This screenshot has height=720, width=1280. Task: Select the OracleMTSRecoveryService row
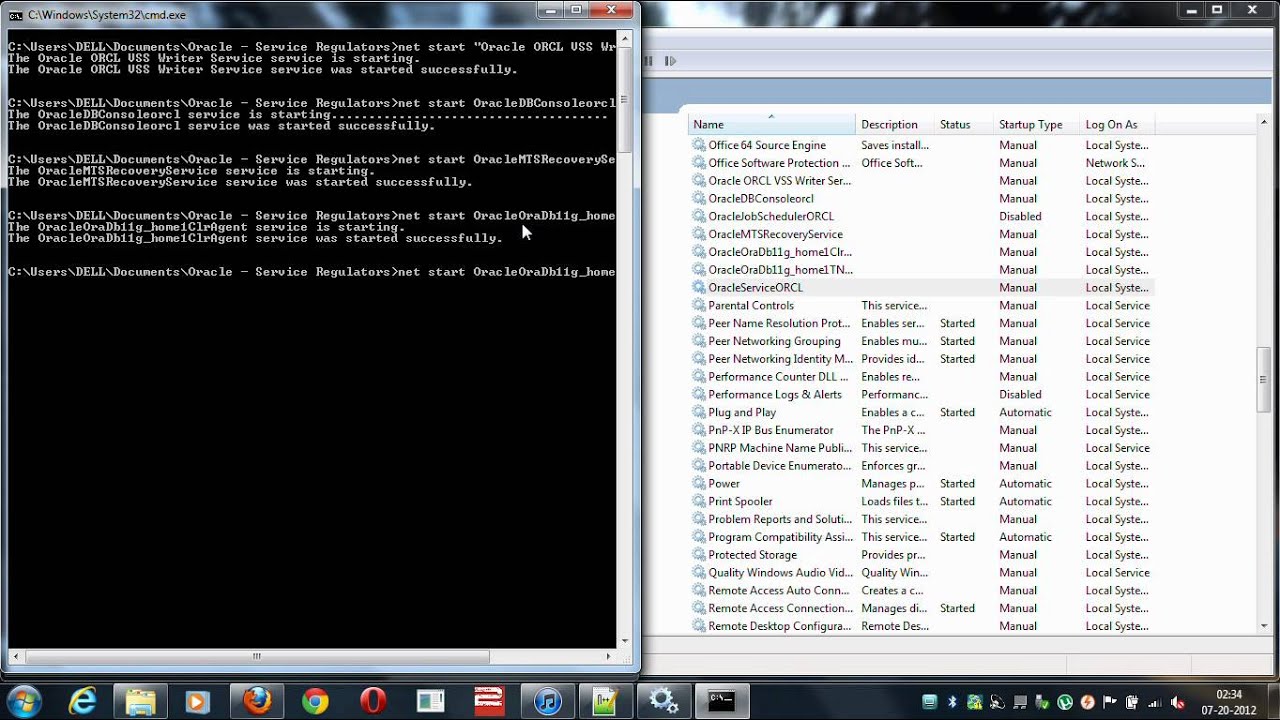[x=921, y=234]
